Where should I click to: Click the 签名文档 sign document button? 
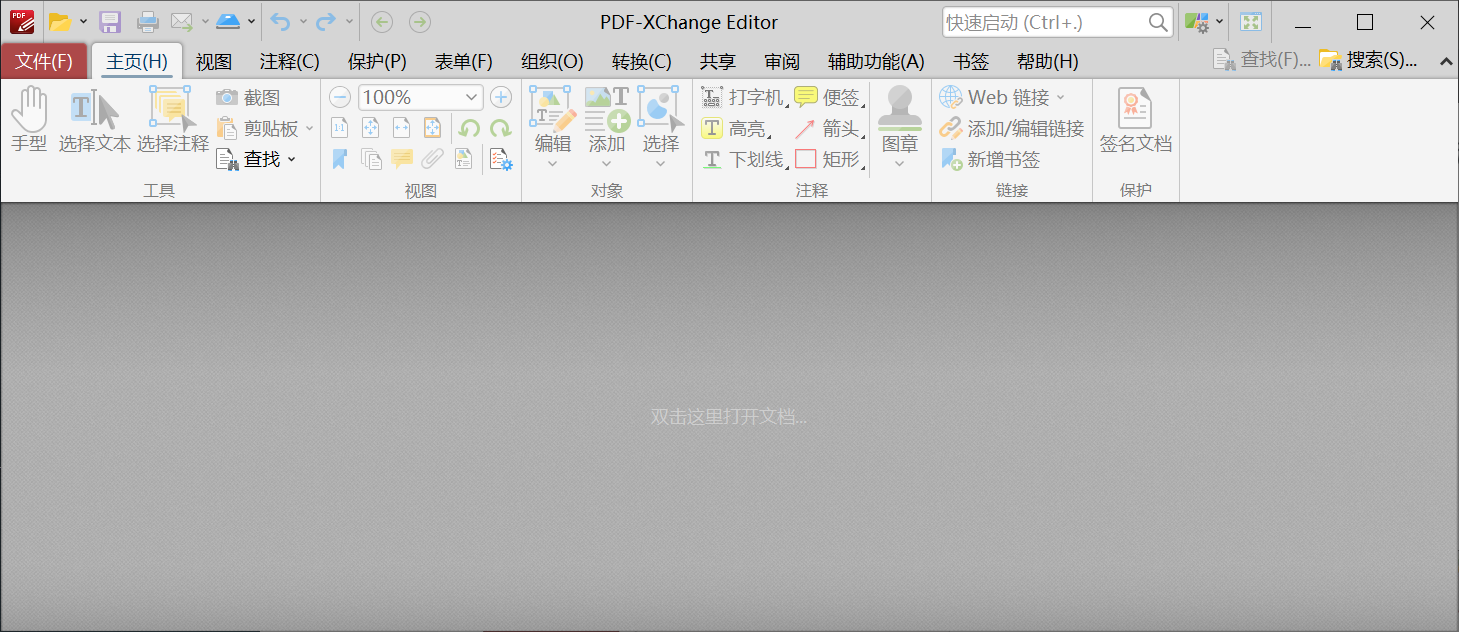pyautogui.click(x=1135, y=119)
